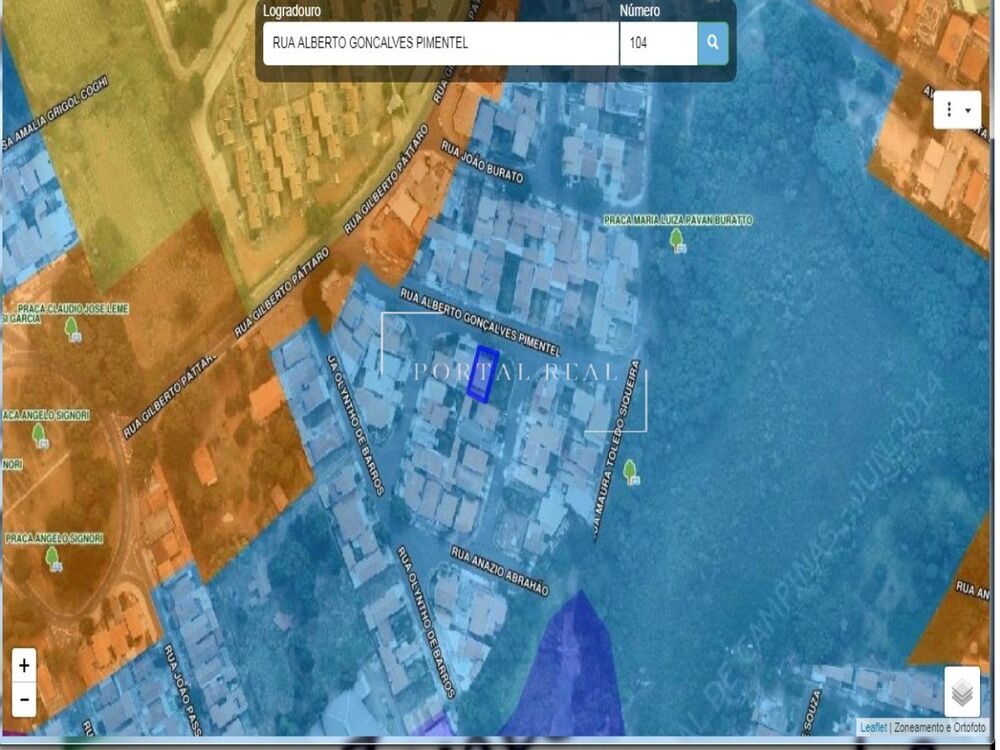Click the Zoneamento e Ortofoto attribution text

pos(940,727)
